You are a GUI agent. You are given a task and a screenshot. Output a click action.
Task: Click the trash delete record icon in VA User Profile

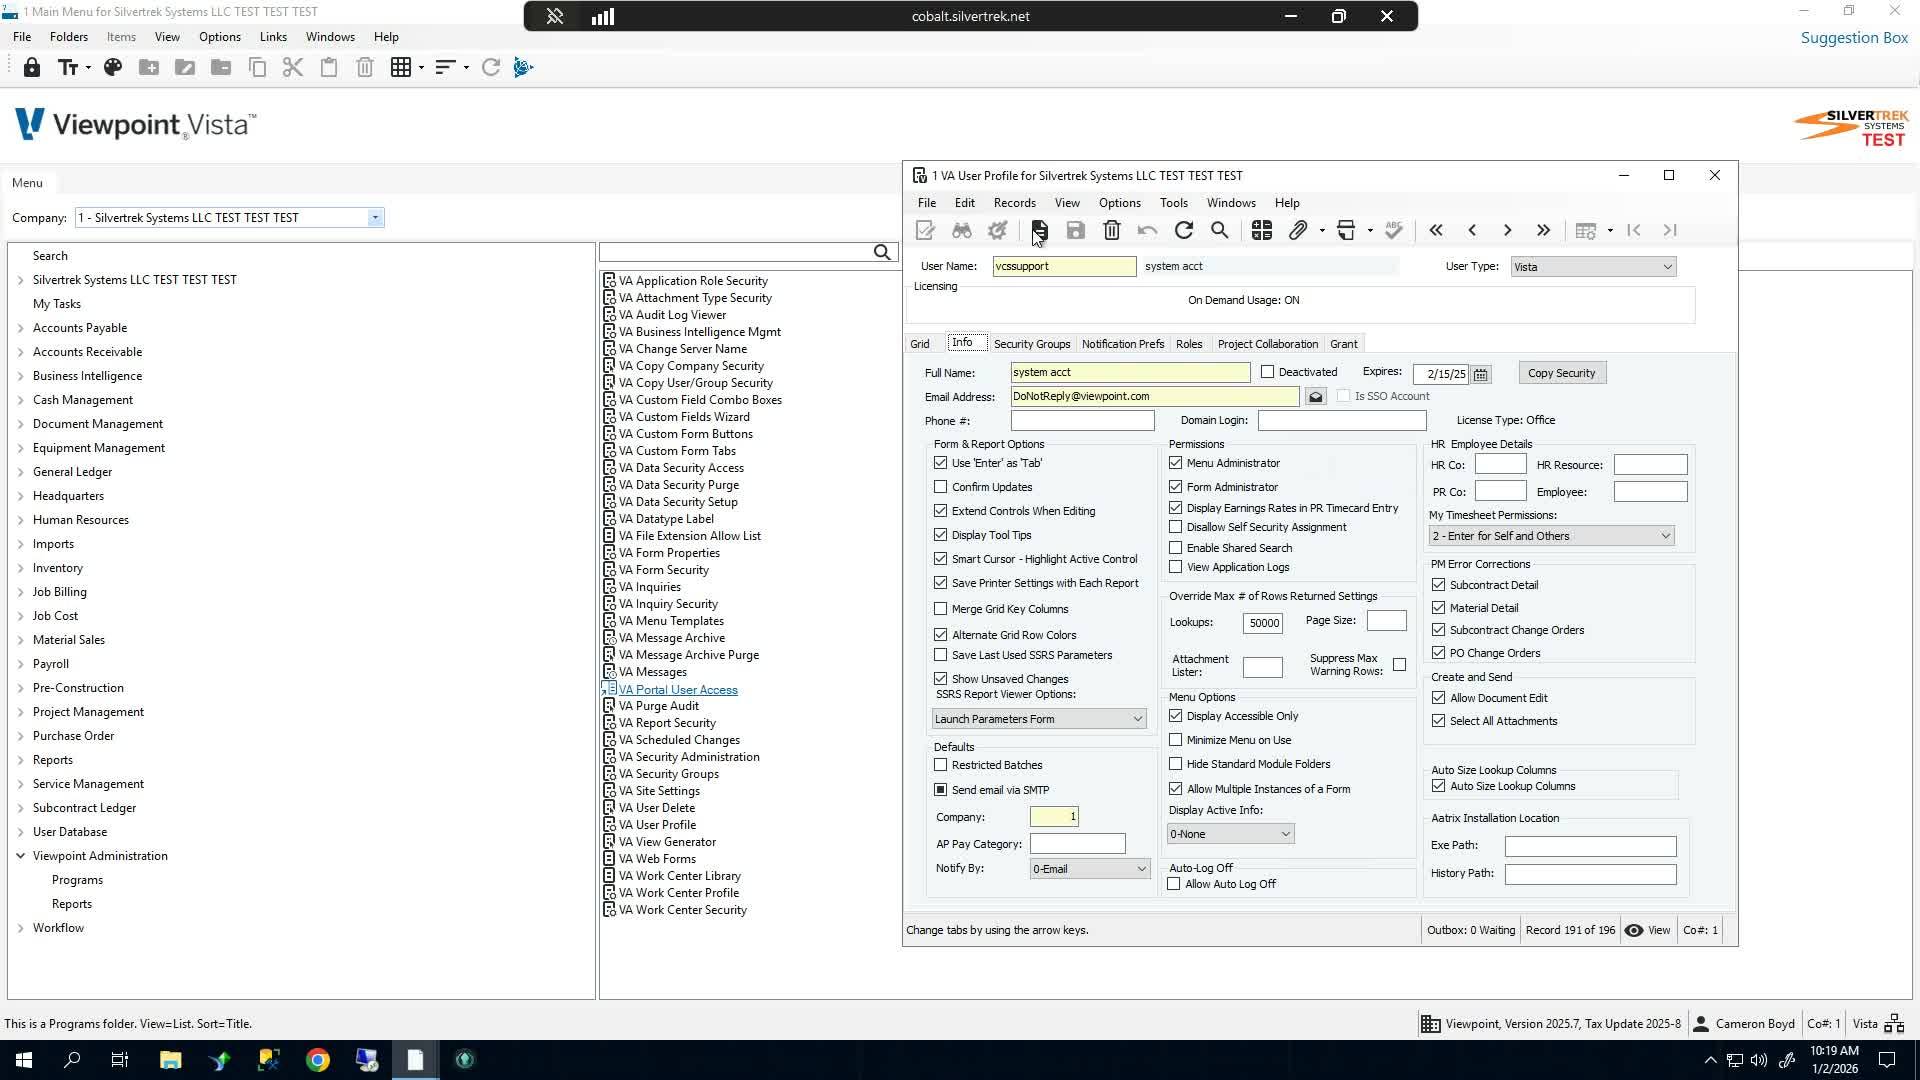pyautogui.click(x=1112, y=231)
